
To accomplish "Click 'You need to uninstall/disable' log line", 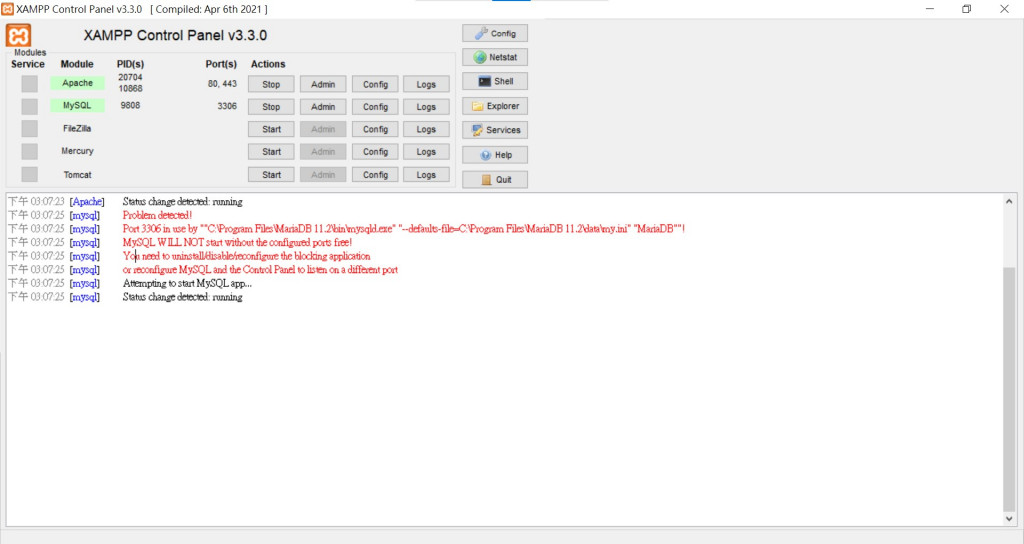I will 246,256.
